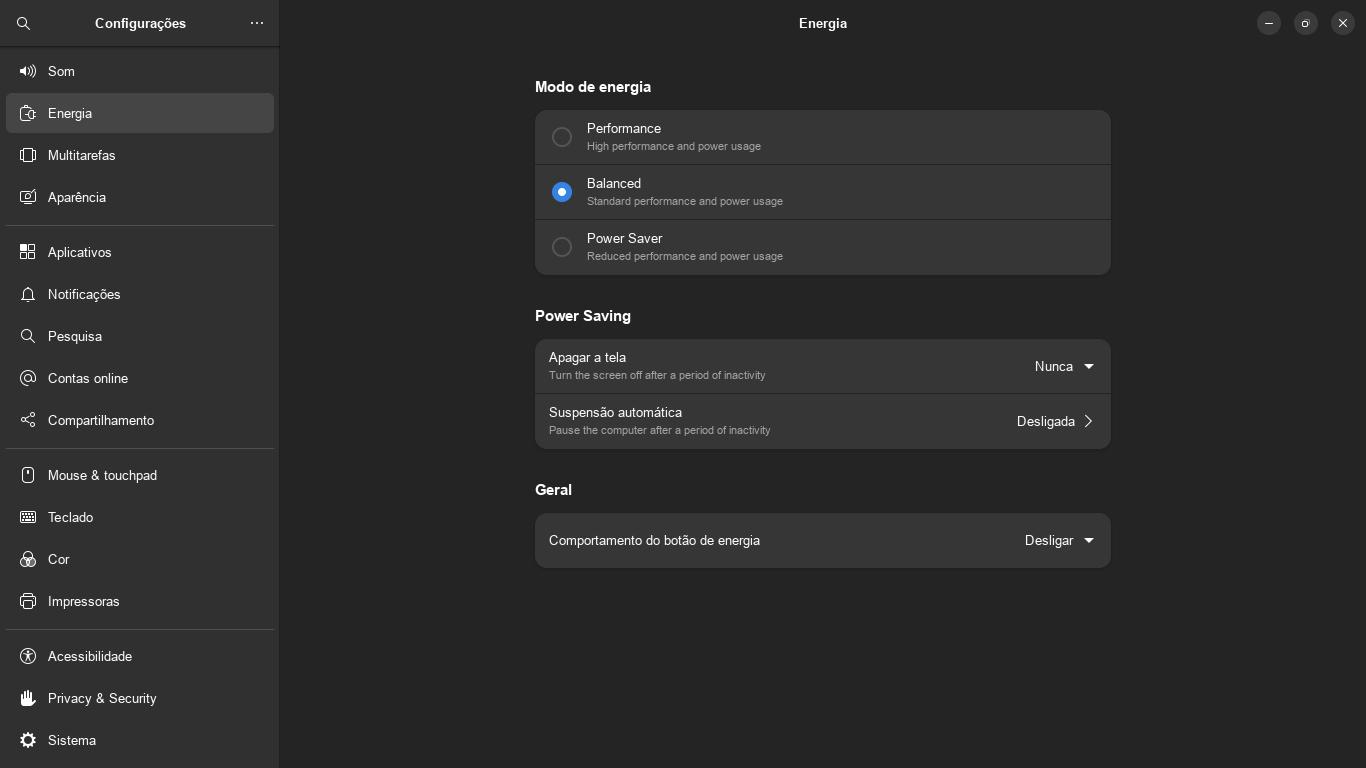This screenshot has width=1366, height=768.
Task: Click the Modo de energia heading
Action: 593,87
